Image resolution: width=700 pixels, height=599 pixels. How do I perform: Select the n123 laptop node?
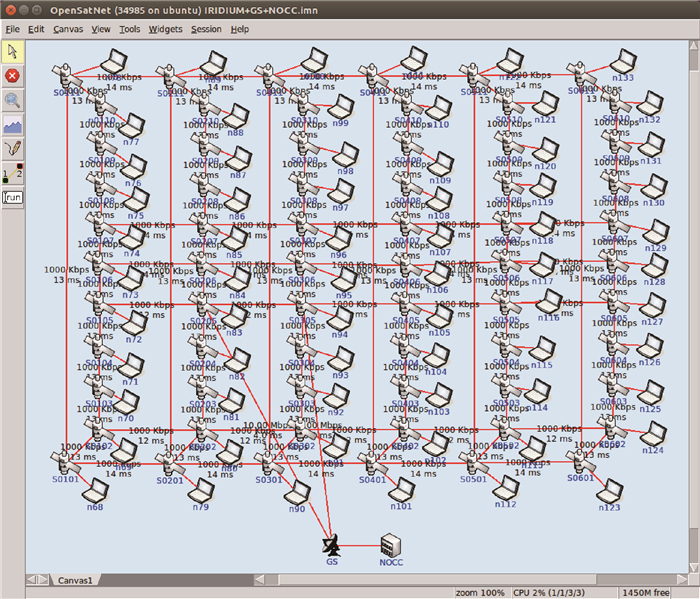pos(610,490)
